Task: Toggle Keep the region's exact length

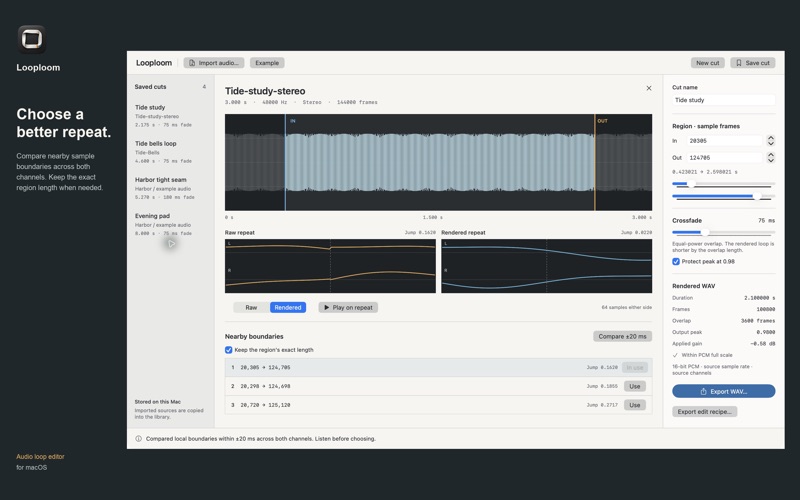Action: pos(229,350)
